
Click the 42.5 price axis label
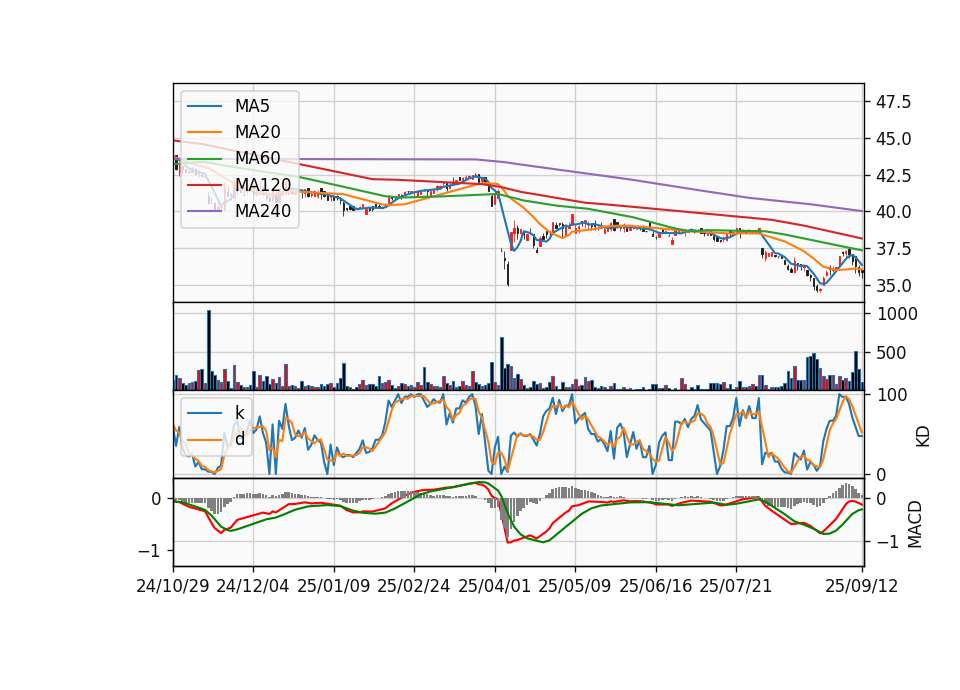893,176
